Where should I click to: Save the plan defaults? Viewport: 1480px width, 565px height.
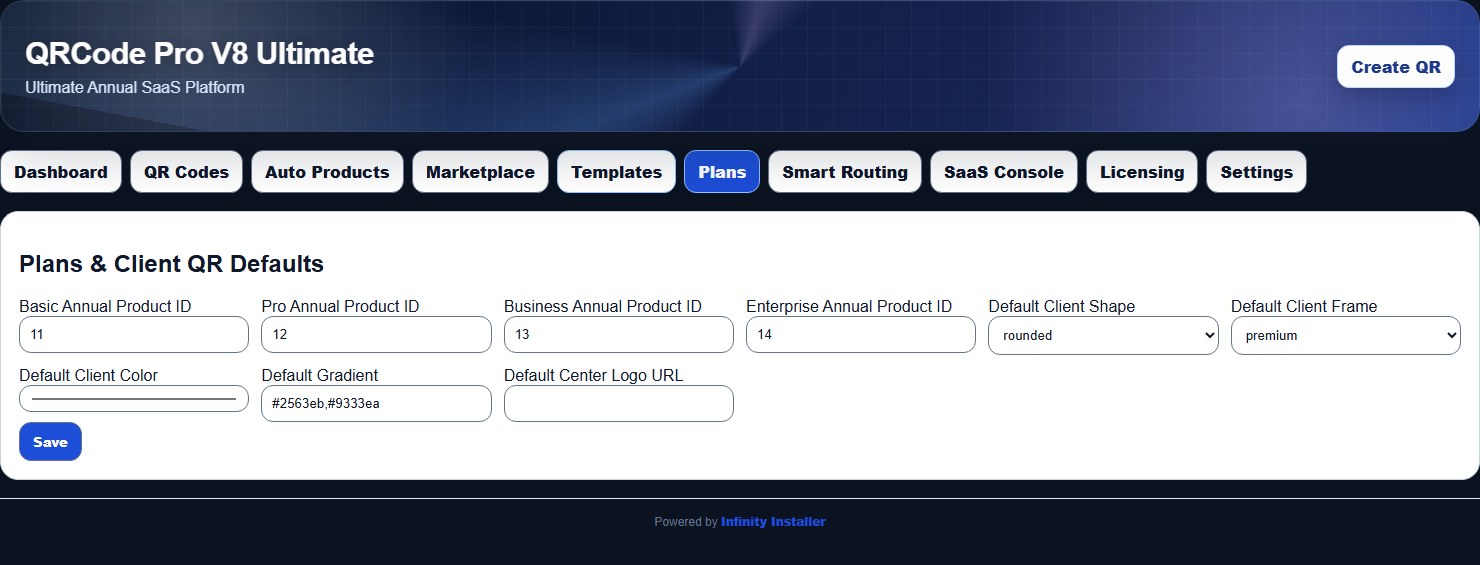pos(50,442)
